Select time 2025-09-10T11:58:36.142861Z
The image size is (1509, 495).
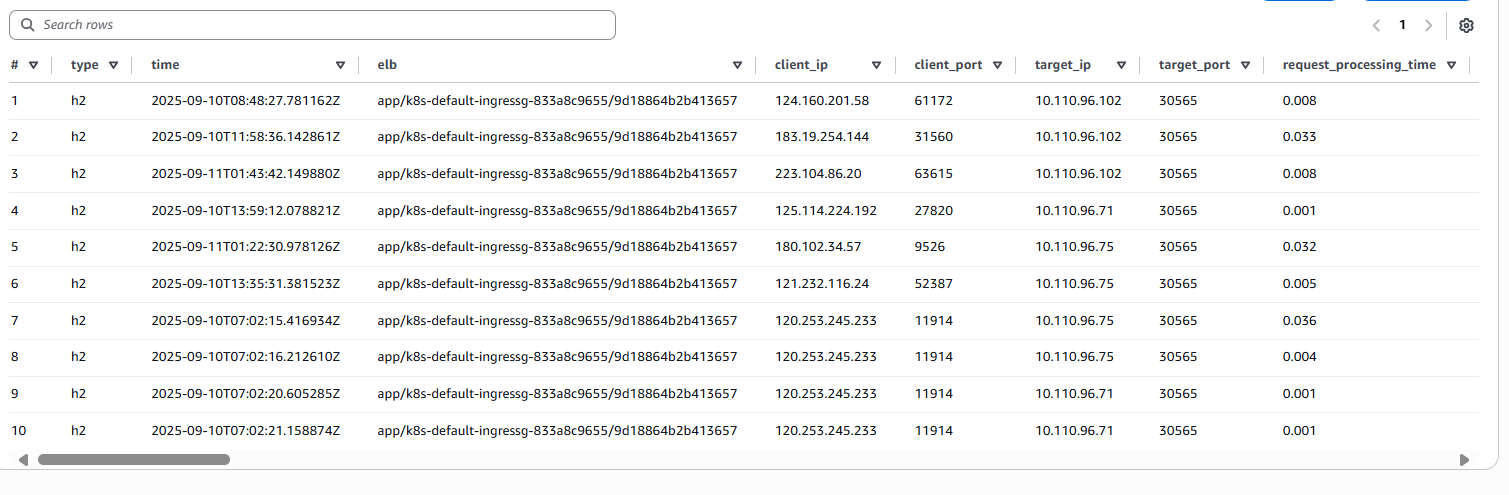(246, 137)
